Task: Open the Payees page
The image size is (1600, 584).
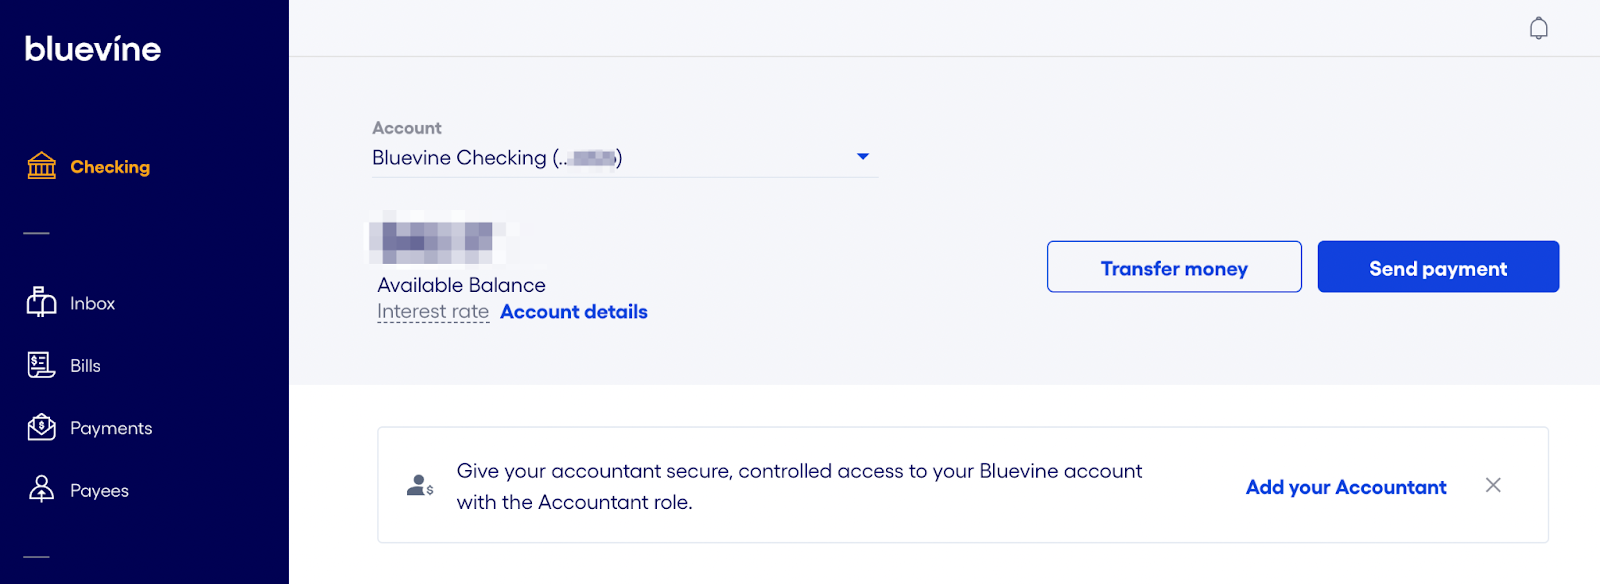Action: pyautogui.click(x=99, y=491)
